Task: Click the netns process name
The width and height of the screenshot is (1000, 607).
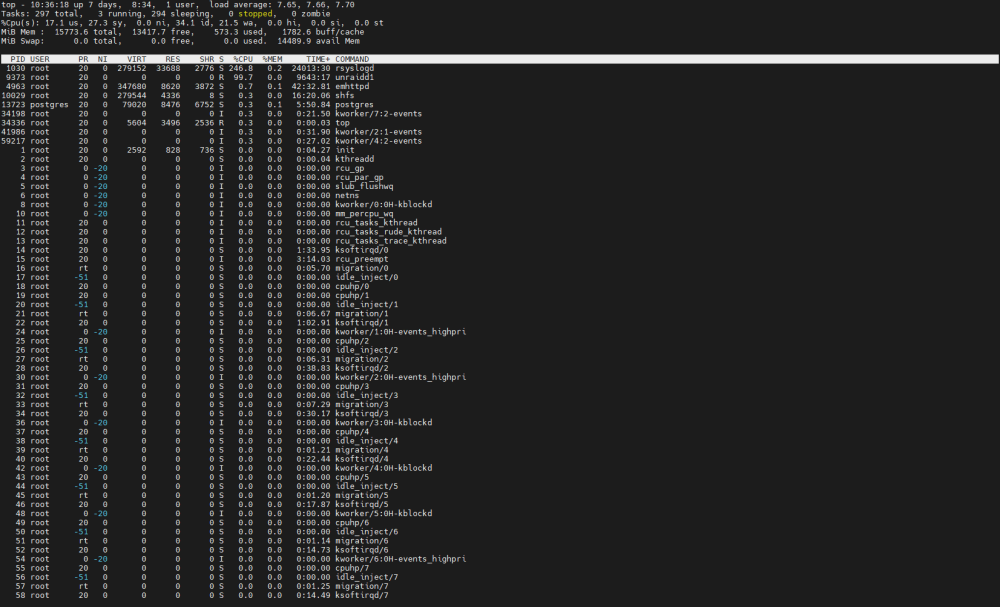Action: tap(347, 196)
